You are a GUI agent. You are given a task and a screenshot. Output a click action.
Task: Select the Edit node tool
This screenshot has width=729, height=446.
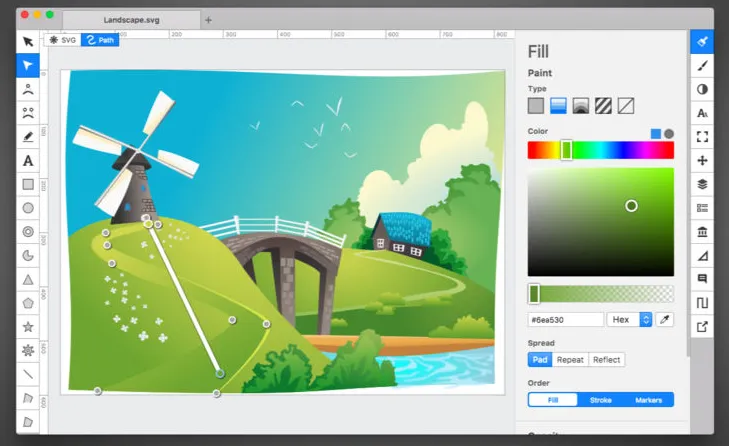tap(28, 65)
